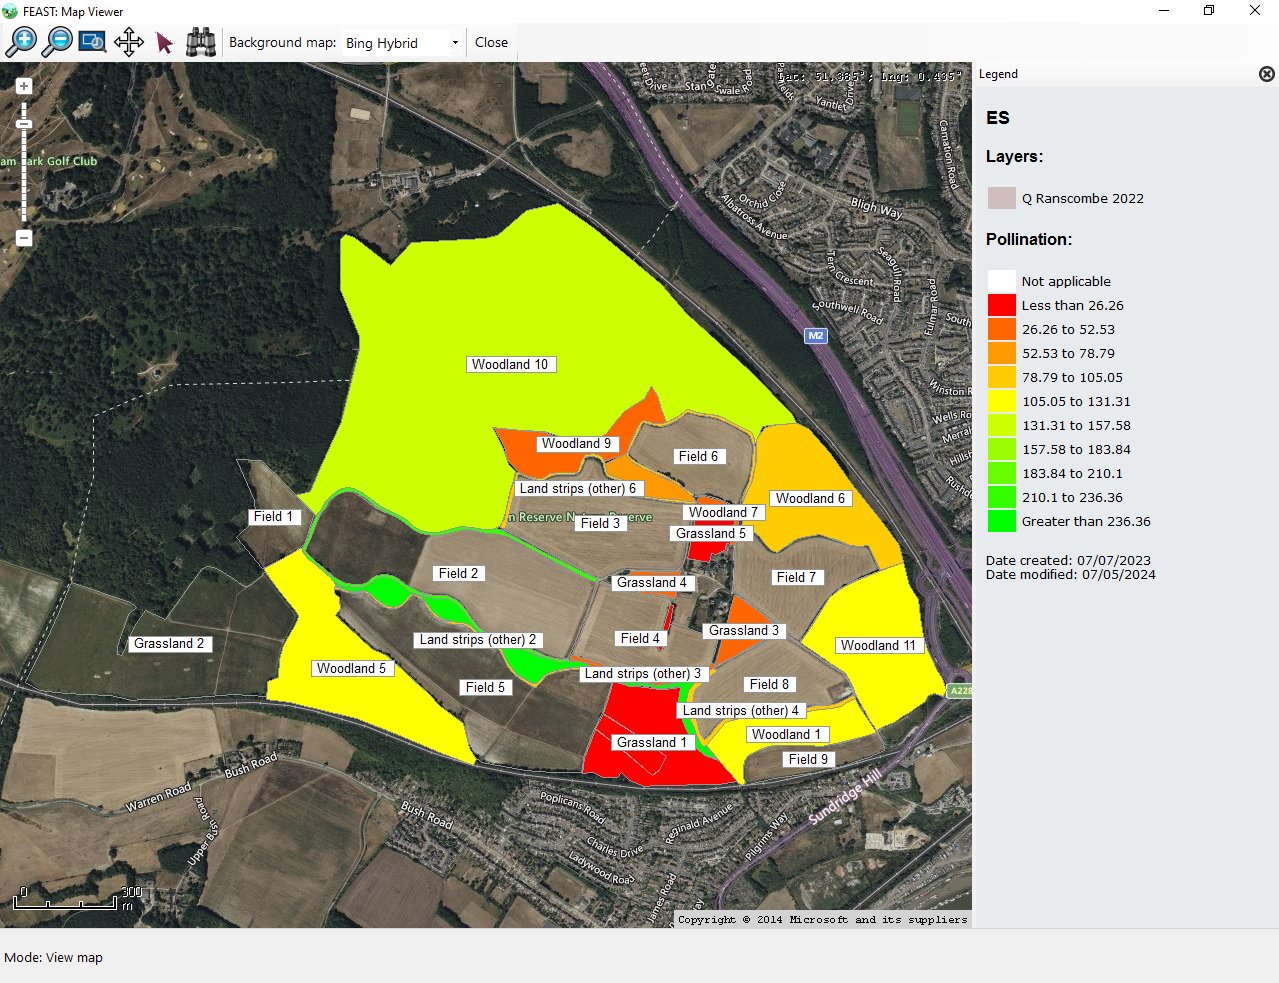Activate the Pan map tool
This screenshot has height=983, width=1279.
click(129, 42)
